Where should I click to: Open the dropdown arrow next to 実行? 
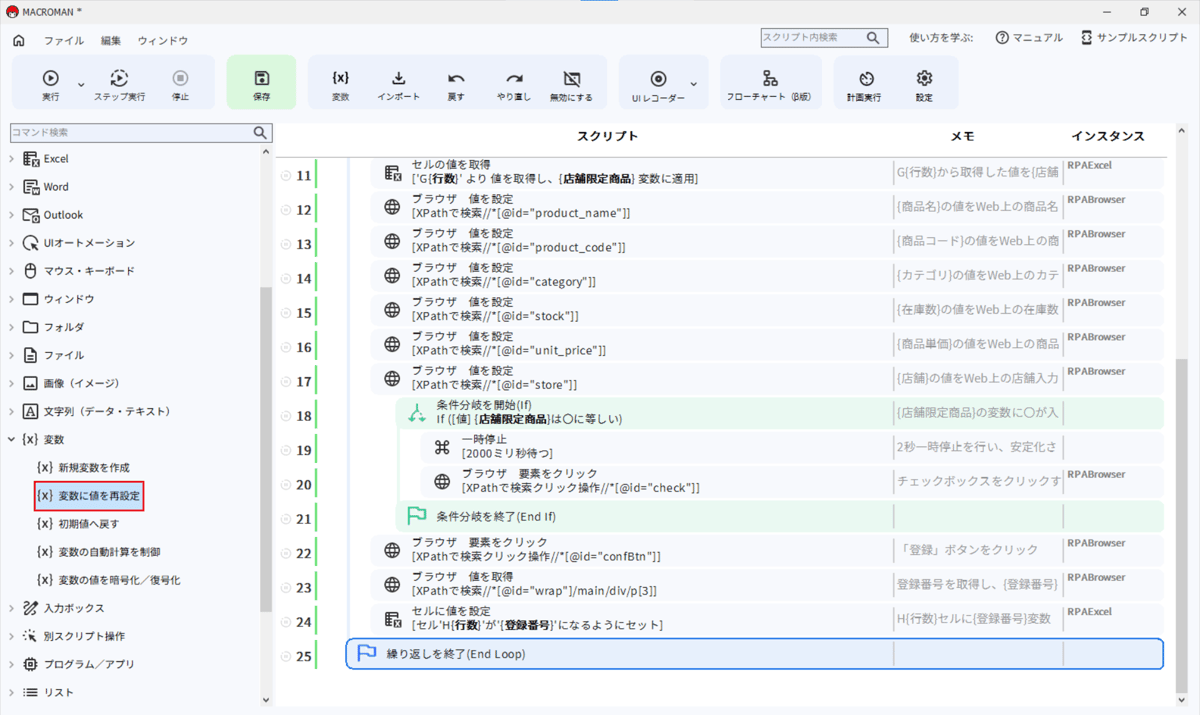81,85
